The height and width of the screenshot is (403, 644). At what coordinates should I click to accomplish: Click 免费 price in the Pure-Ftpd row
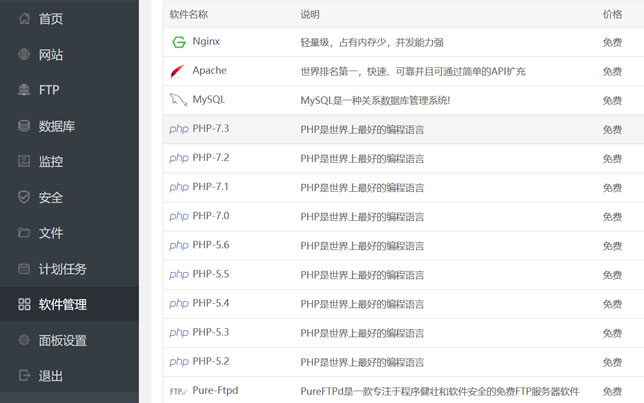(612, 391)
